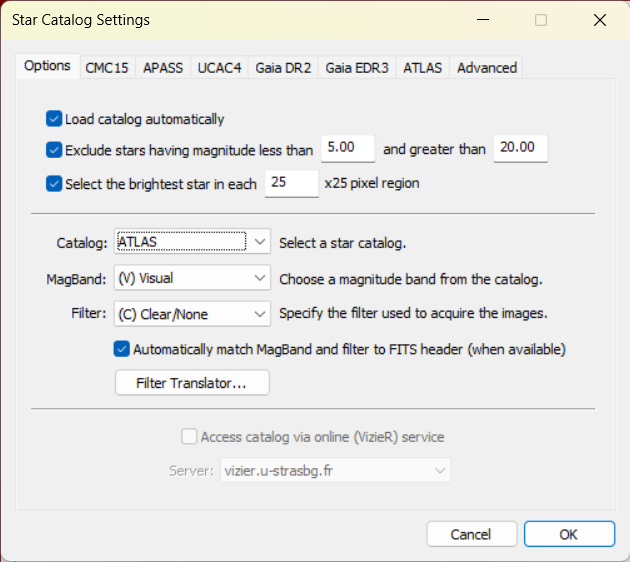Open the Advanced tab
The width and height of the screenshot is (630, 562).
(487, 67)
